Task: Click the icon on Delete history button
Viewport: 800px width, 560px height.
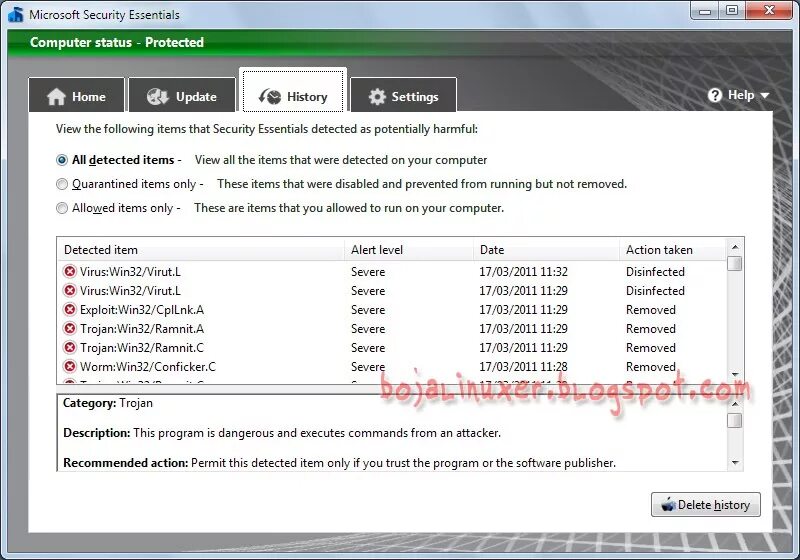Action: click(668, 504)
